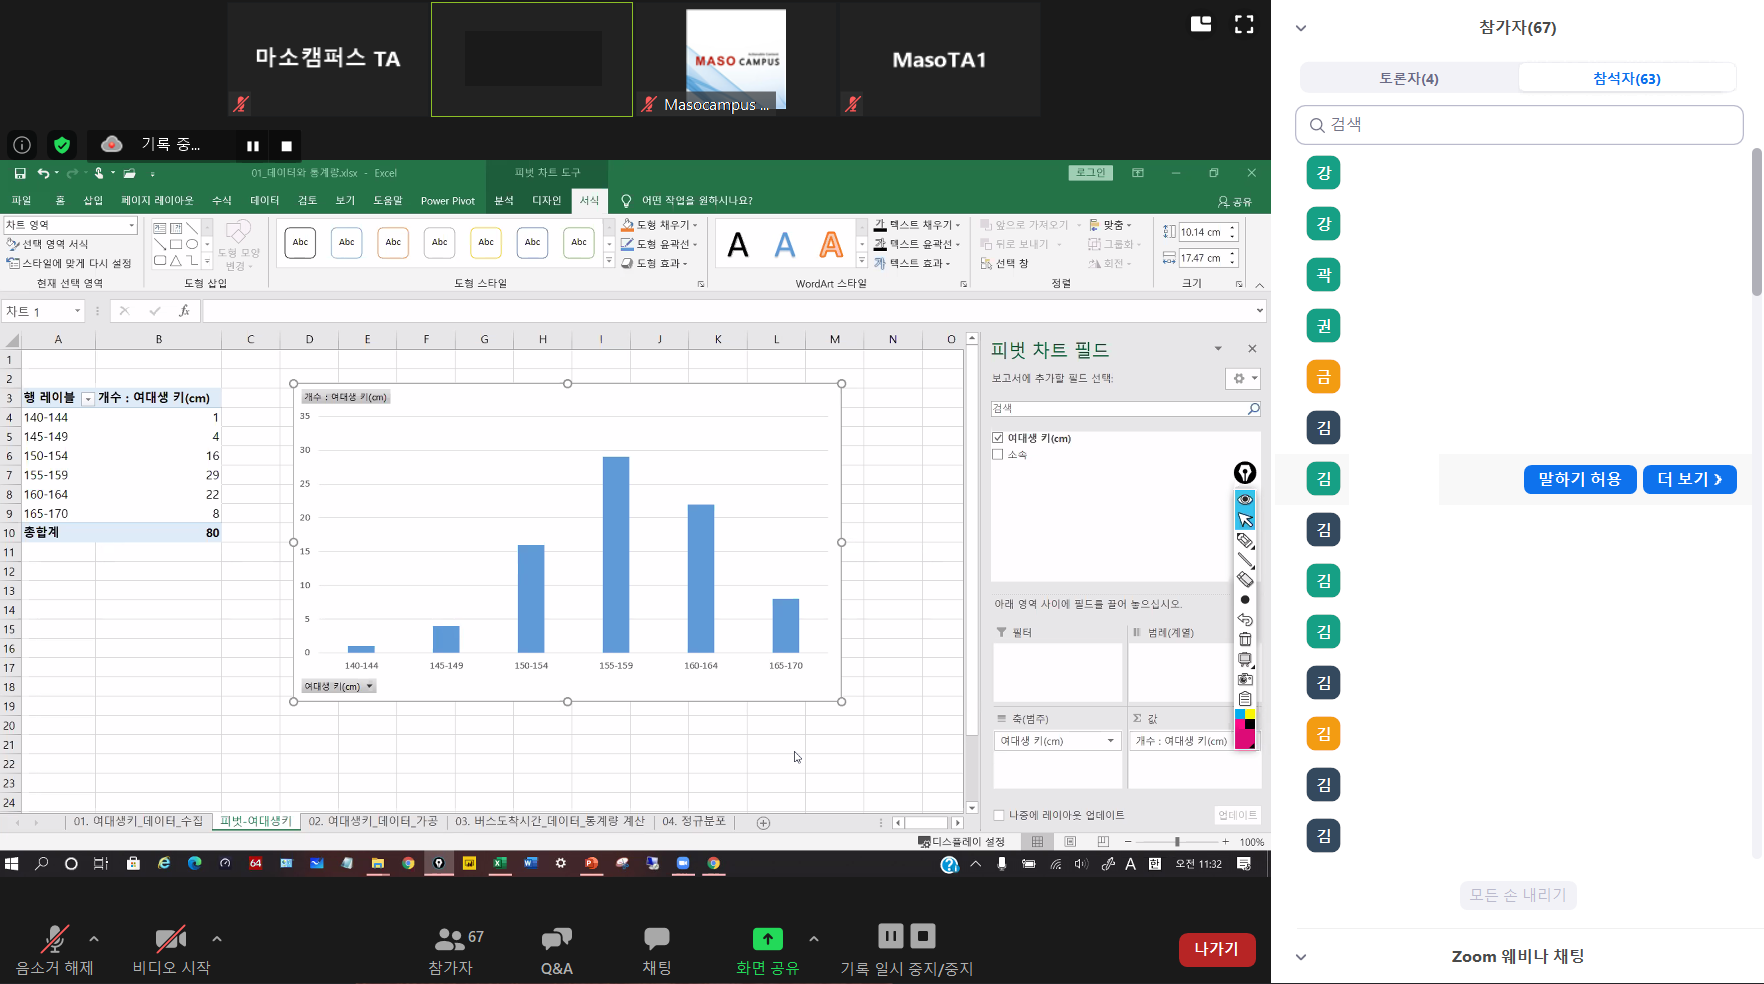Click the participant 검색 search field
This screenshot has height=984, width=1764.
pyautogui.click(x=1520, y=125)
